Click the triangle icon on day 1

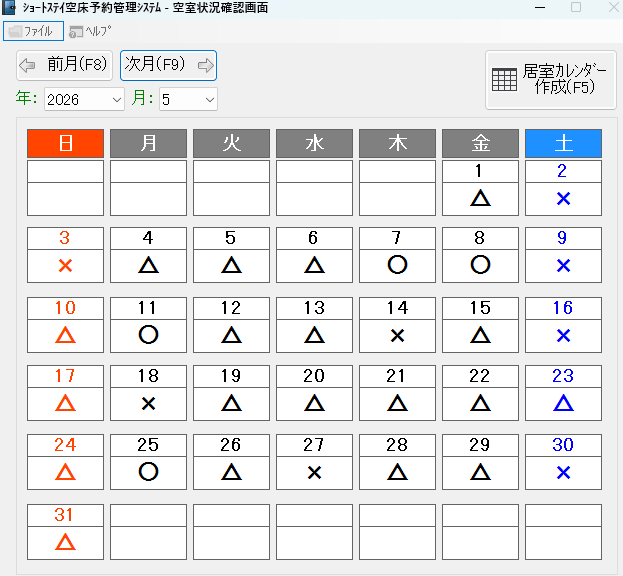tap(480, 198)
